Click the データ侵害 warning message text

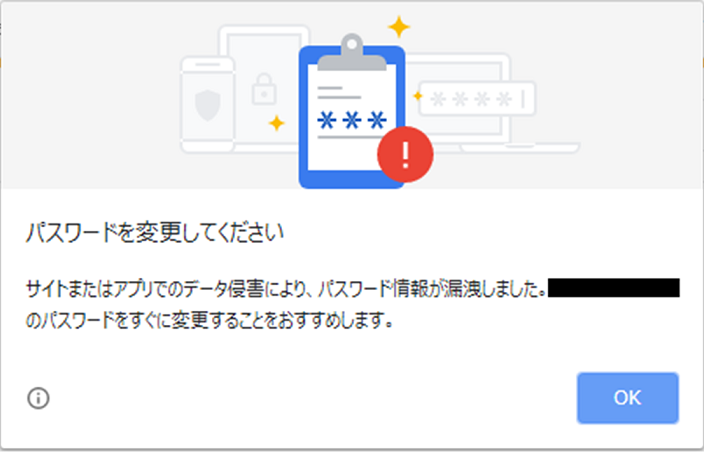point(286,289)
